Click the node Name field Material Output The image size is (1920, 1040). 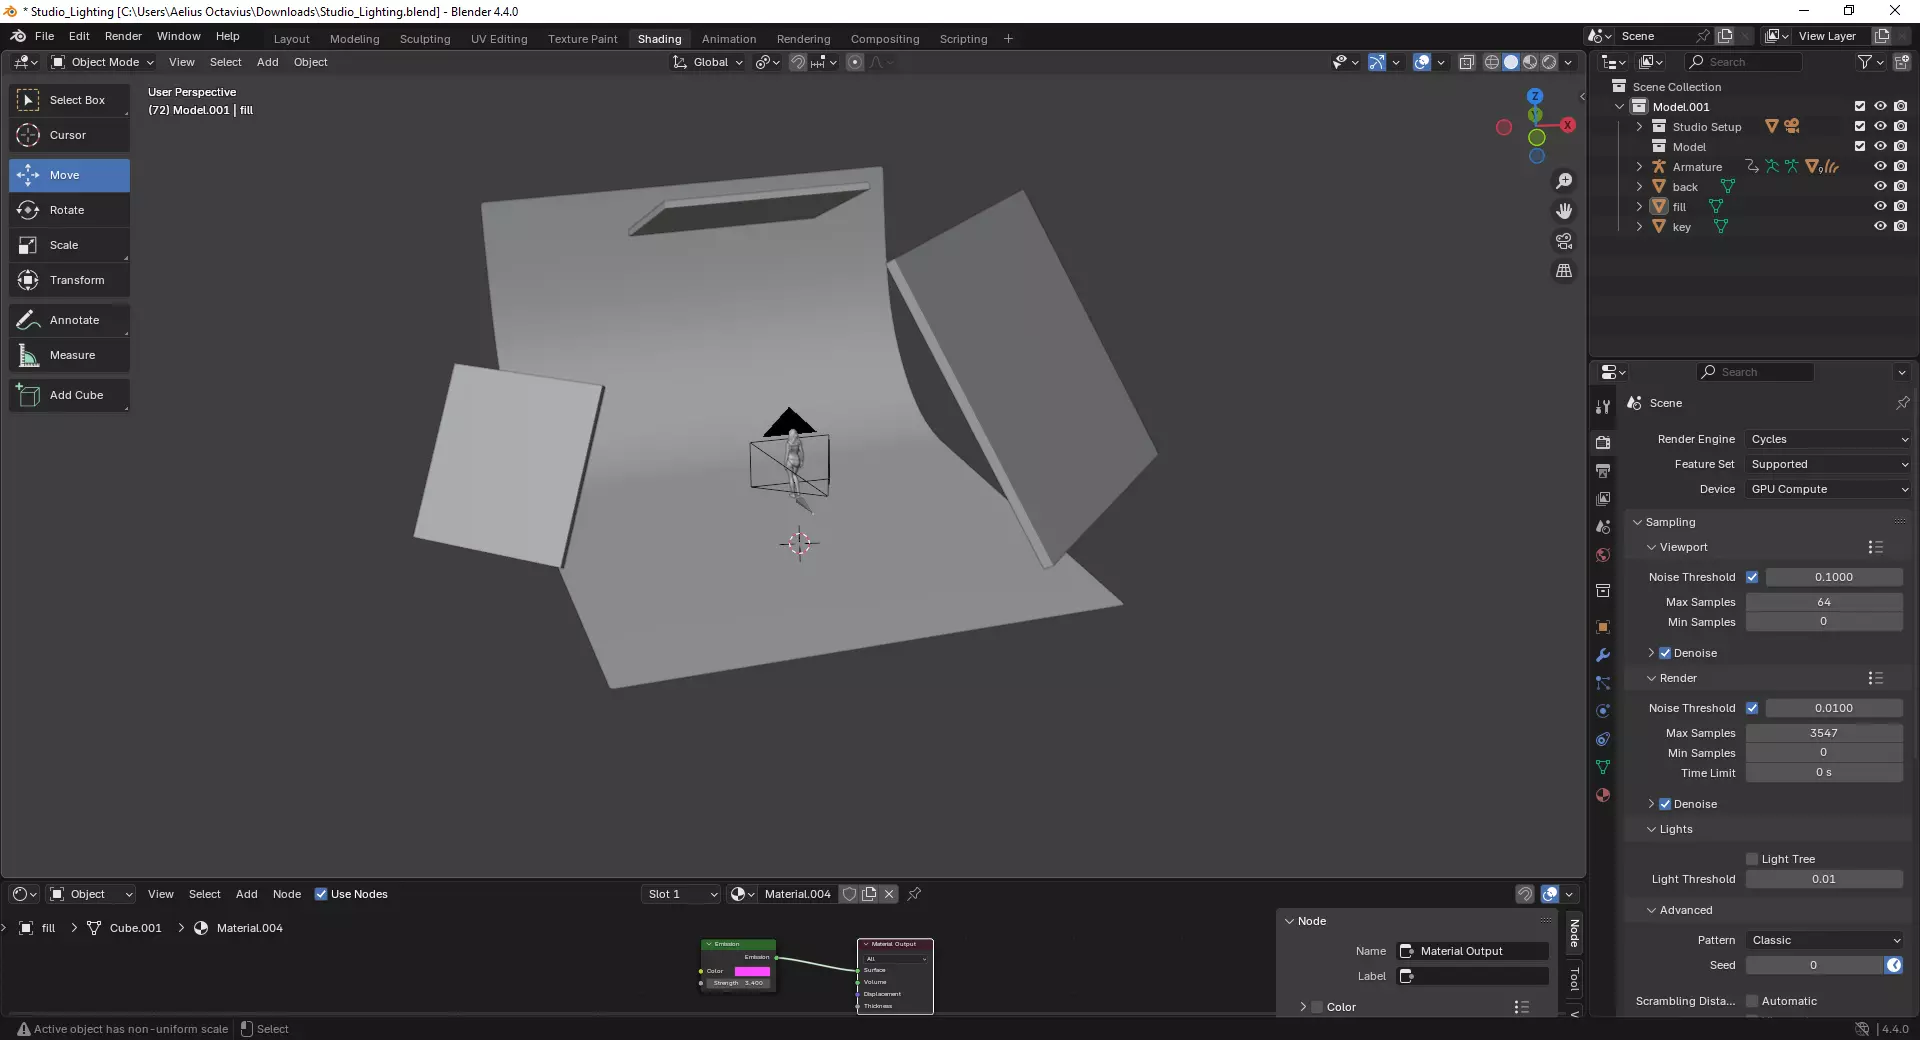(x=1473, y=951)
